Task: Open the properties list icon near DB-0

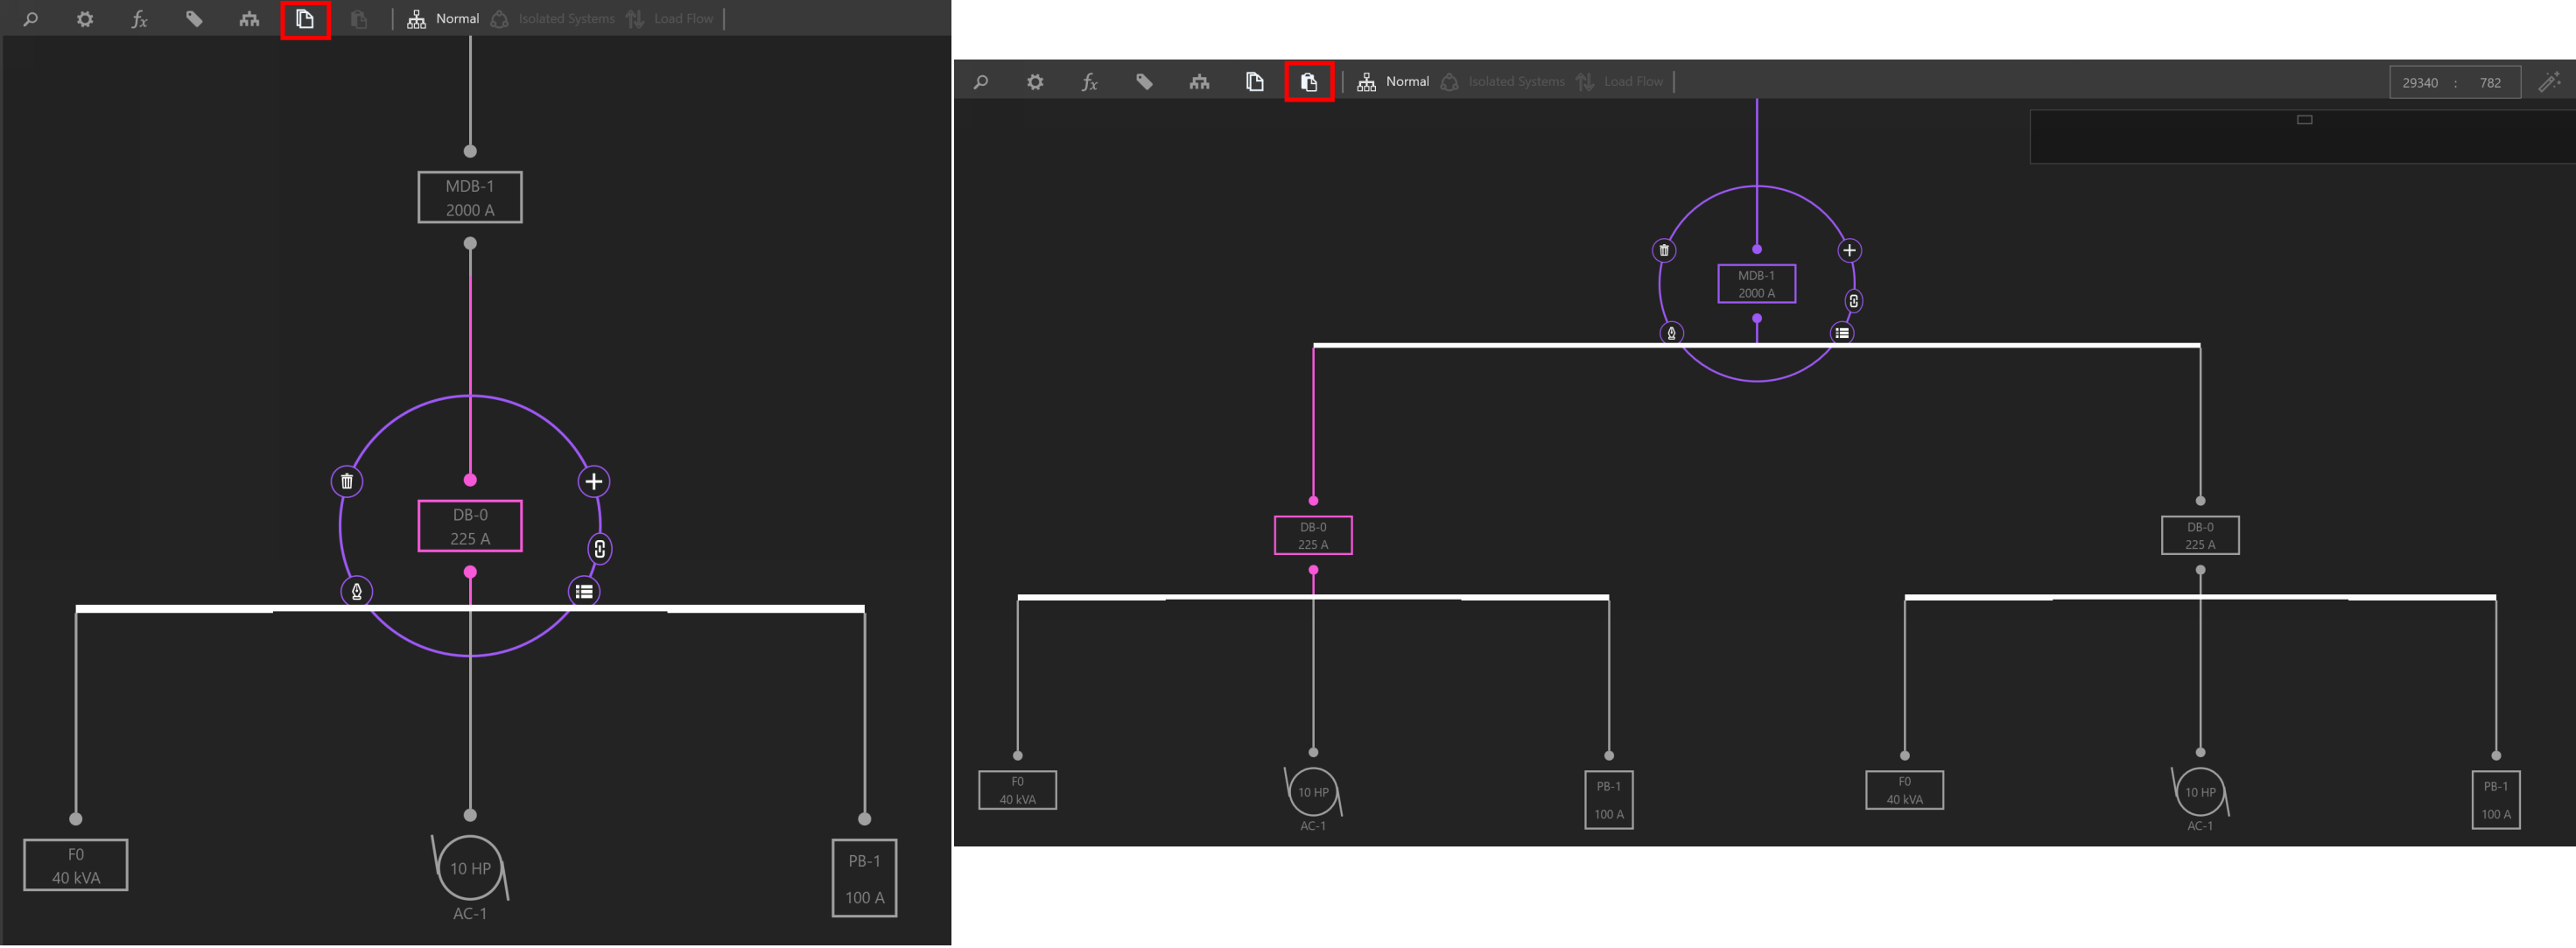Action: tap(584, 590)
